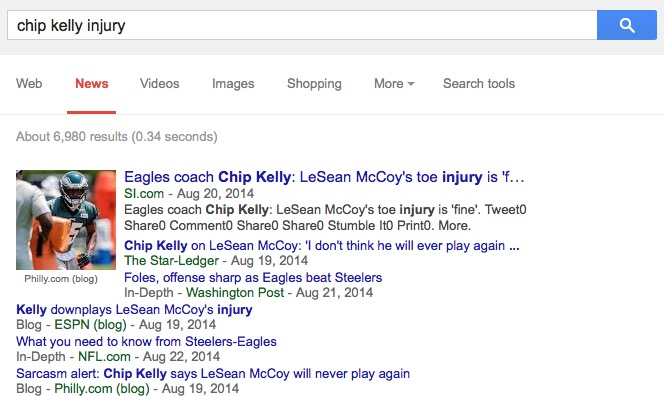This screenshot has height=396, width=664.
Task: Open the LeSean McCoy football player thumbnail
Action: 66,220
